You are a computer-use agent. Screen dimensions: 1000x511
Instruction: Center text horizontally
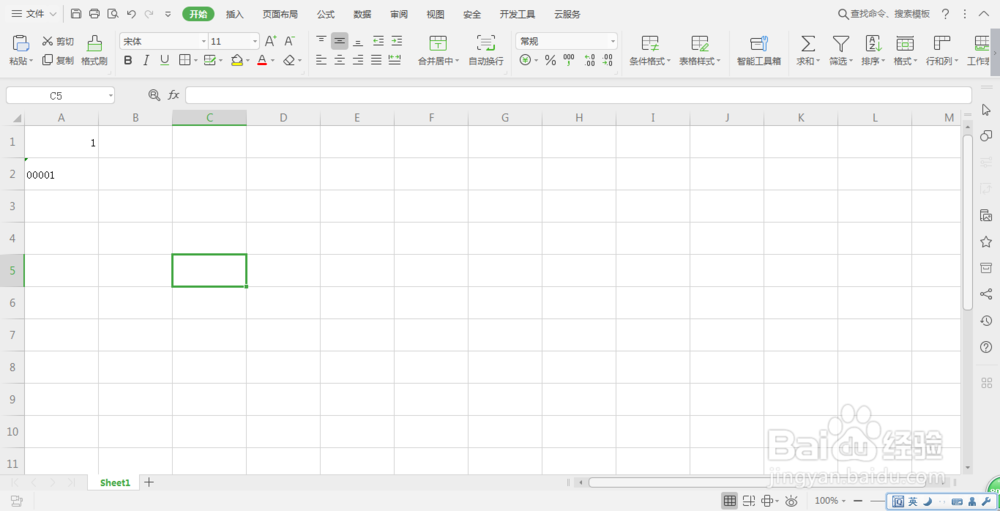[x=340, y=60]
